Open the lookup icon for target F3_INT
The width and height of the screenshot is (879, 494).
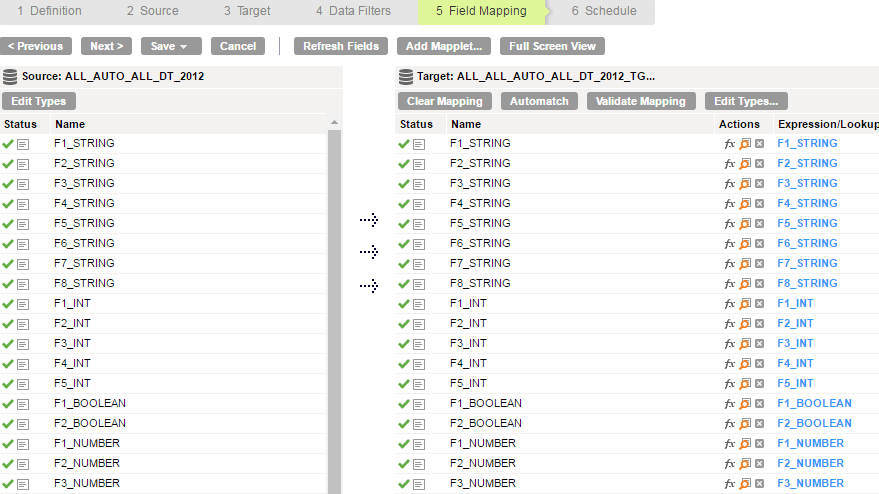pyautogui.click(x=744, y=344)
